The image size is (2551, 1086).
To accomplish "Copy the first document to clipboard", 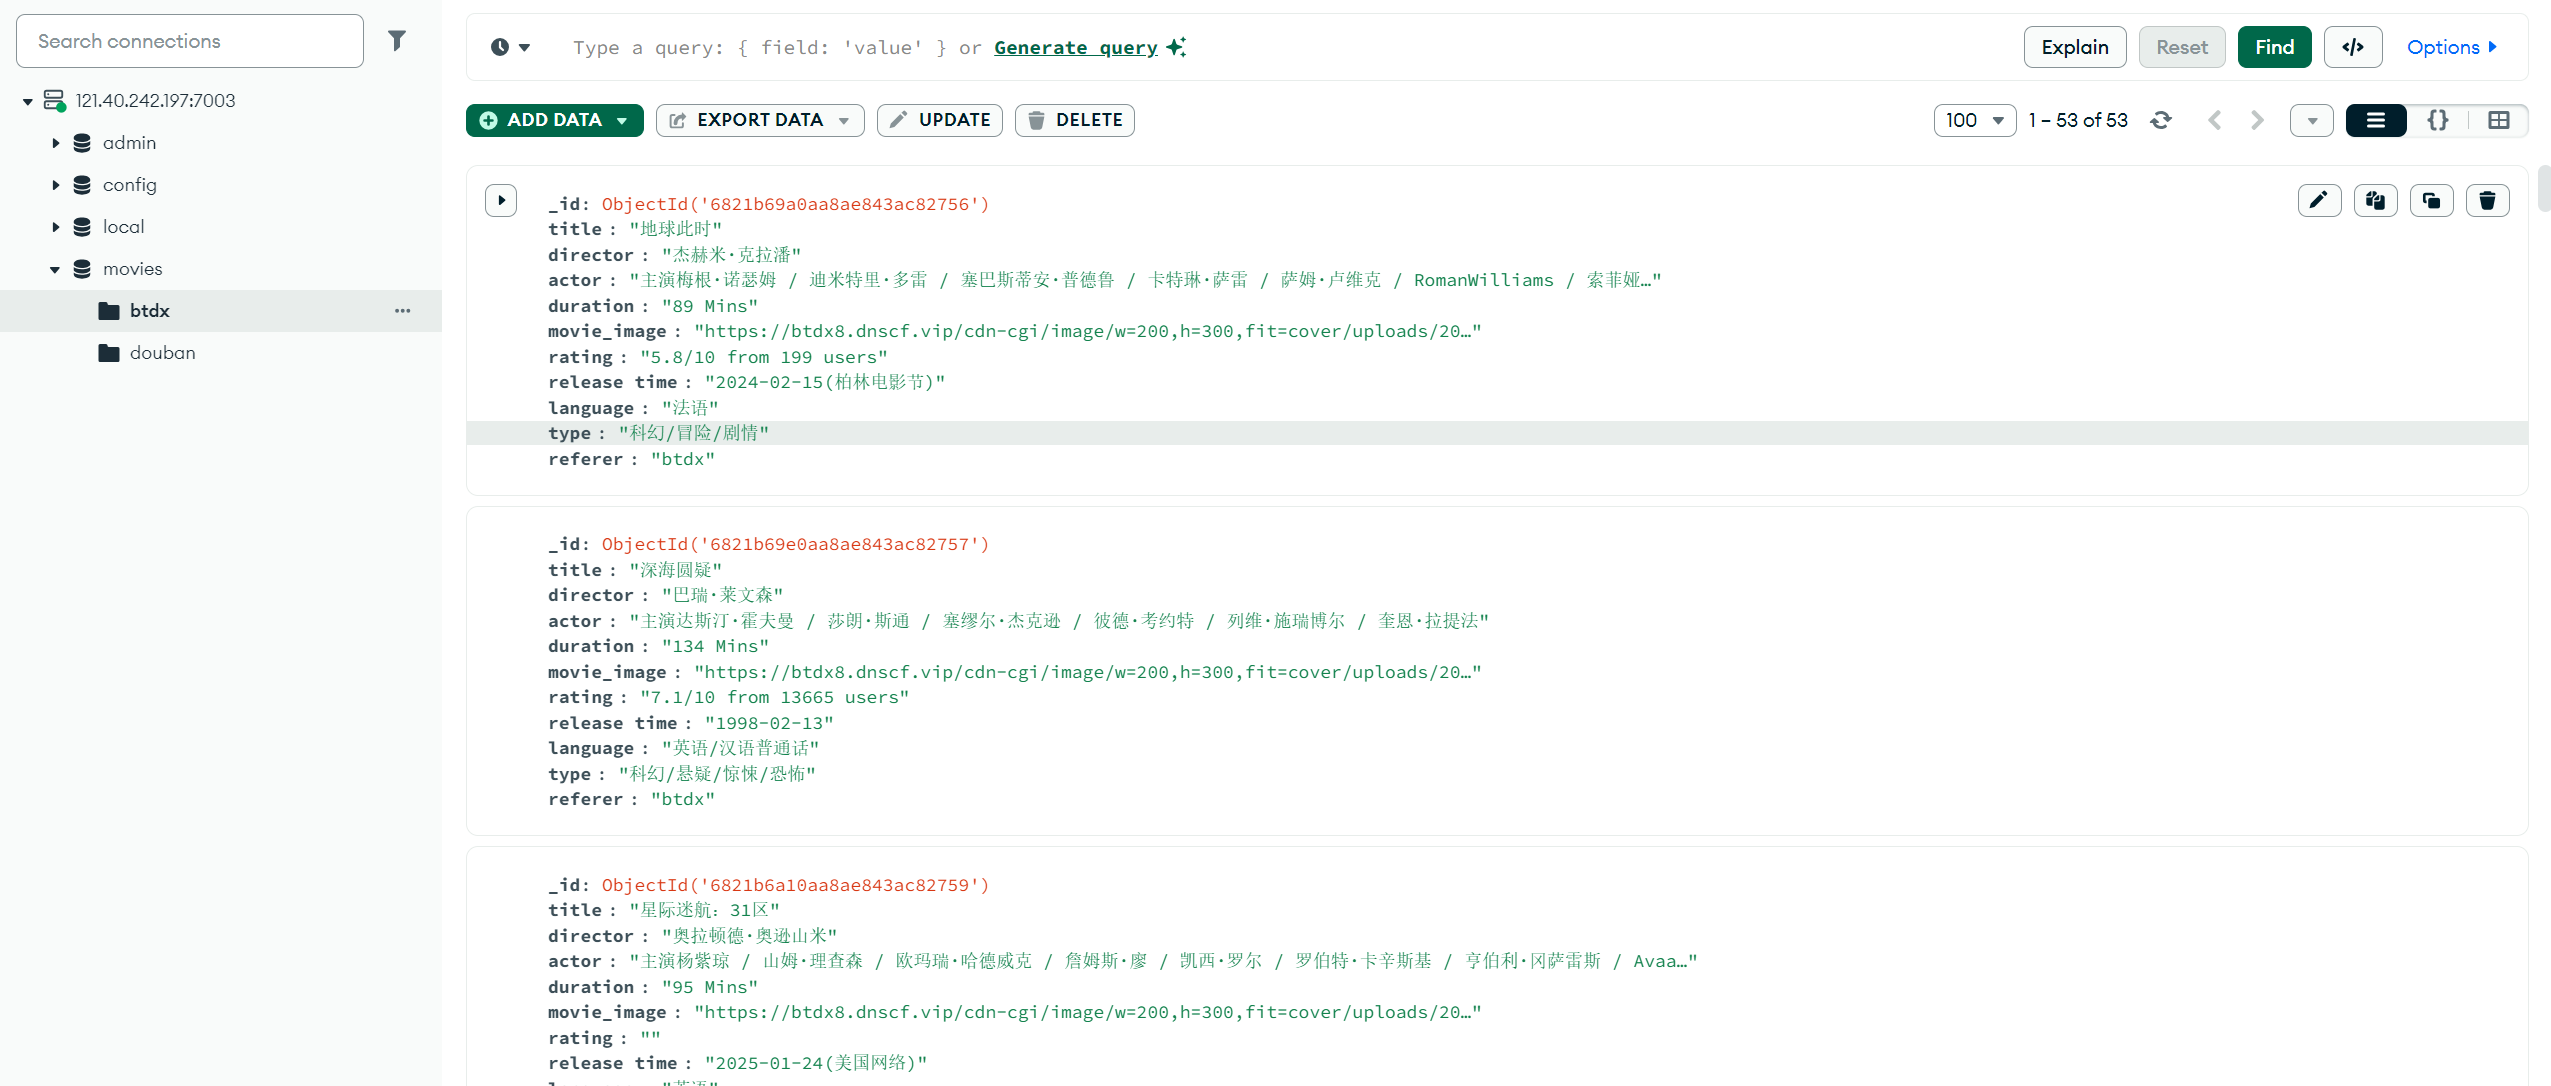I will pos(2375,201).
